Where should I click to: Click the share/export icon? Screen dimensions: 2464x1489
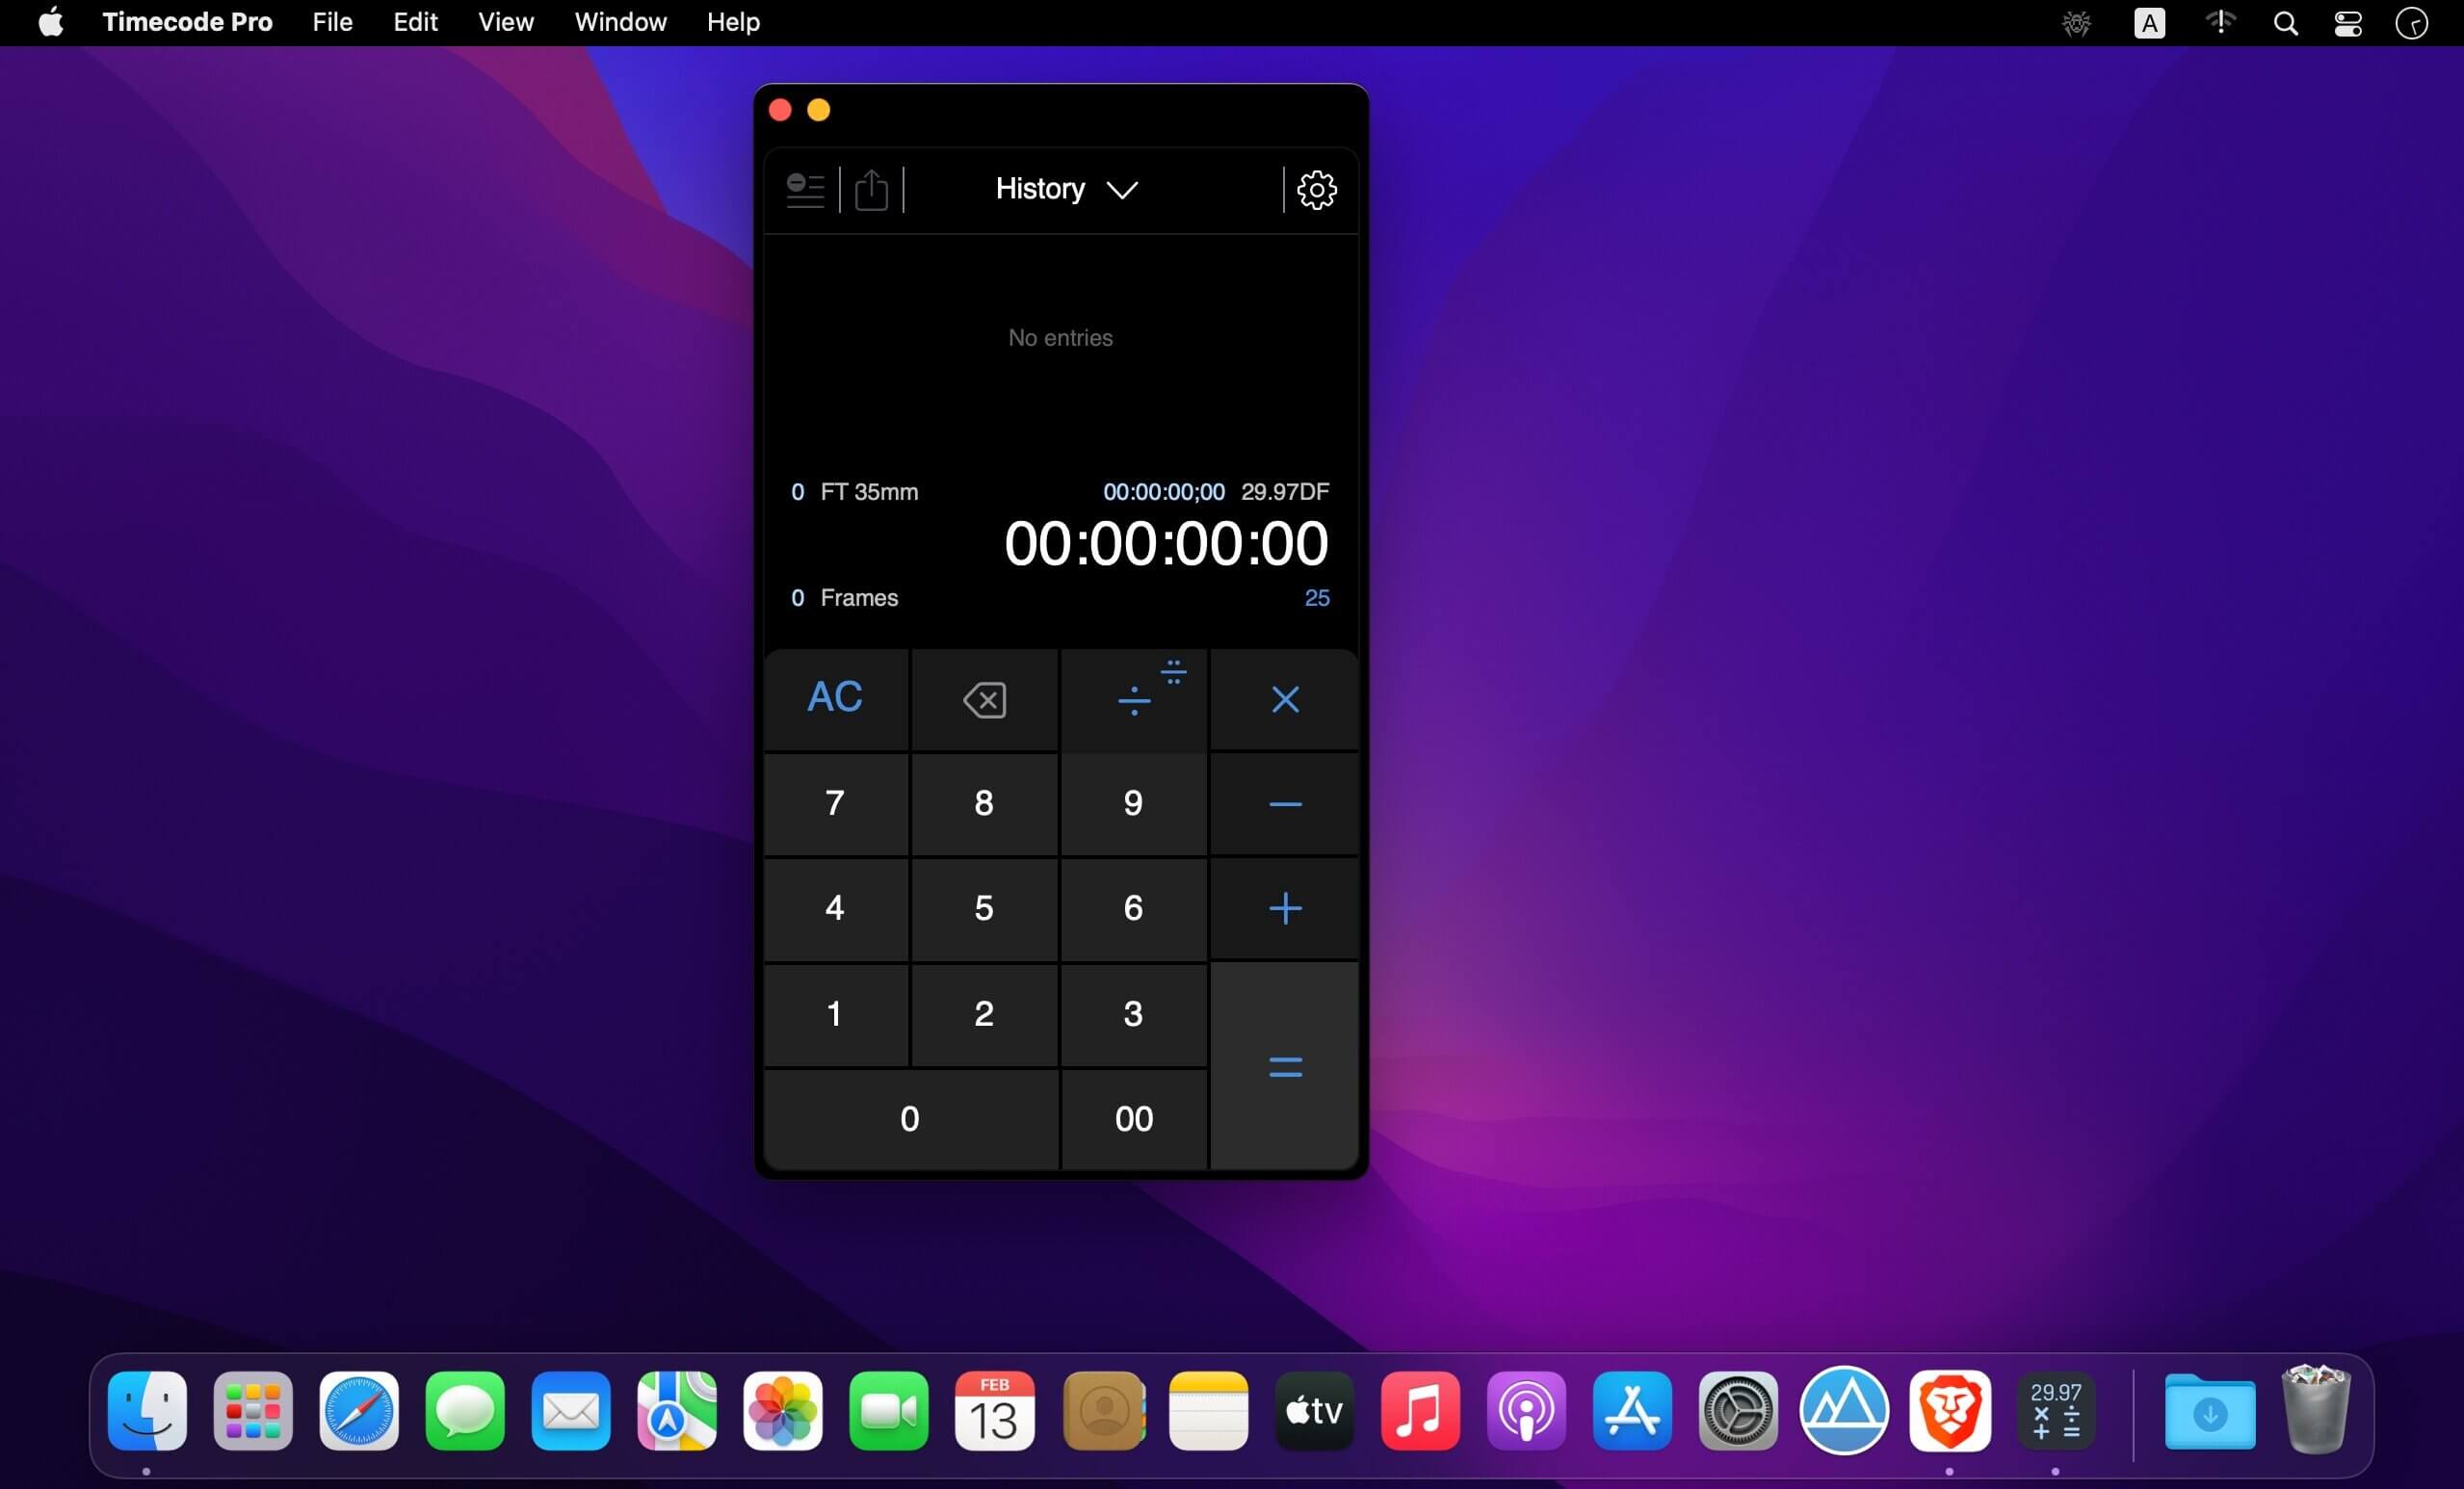pyautogui.click(x=871, y=190)
